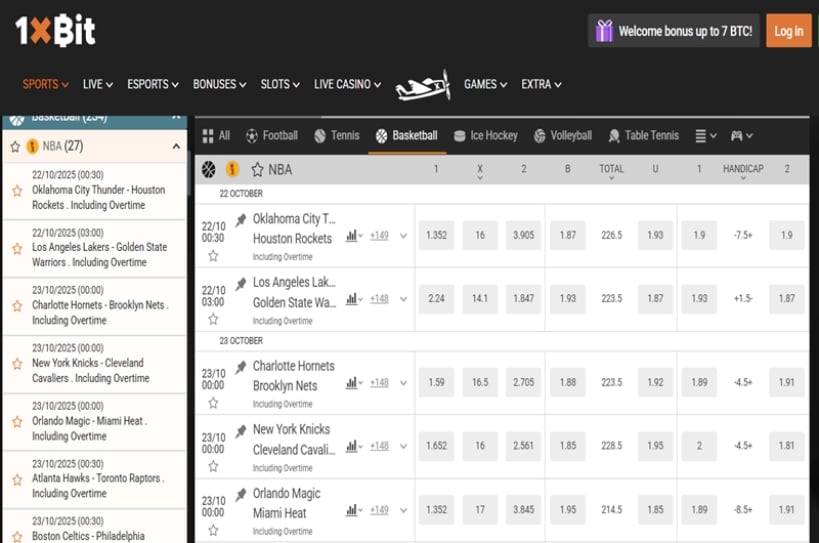
Task: Favorite the Los Angeles Lakers match in sidebar
Action: (x=16, y=247)
